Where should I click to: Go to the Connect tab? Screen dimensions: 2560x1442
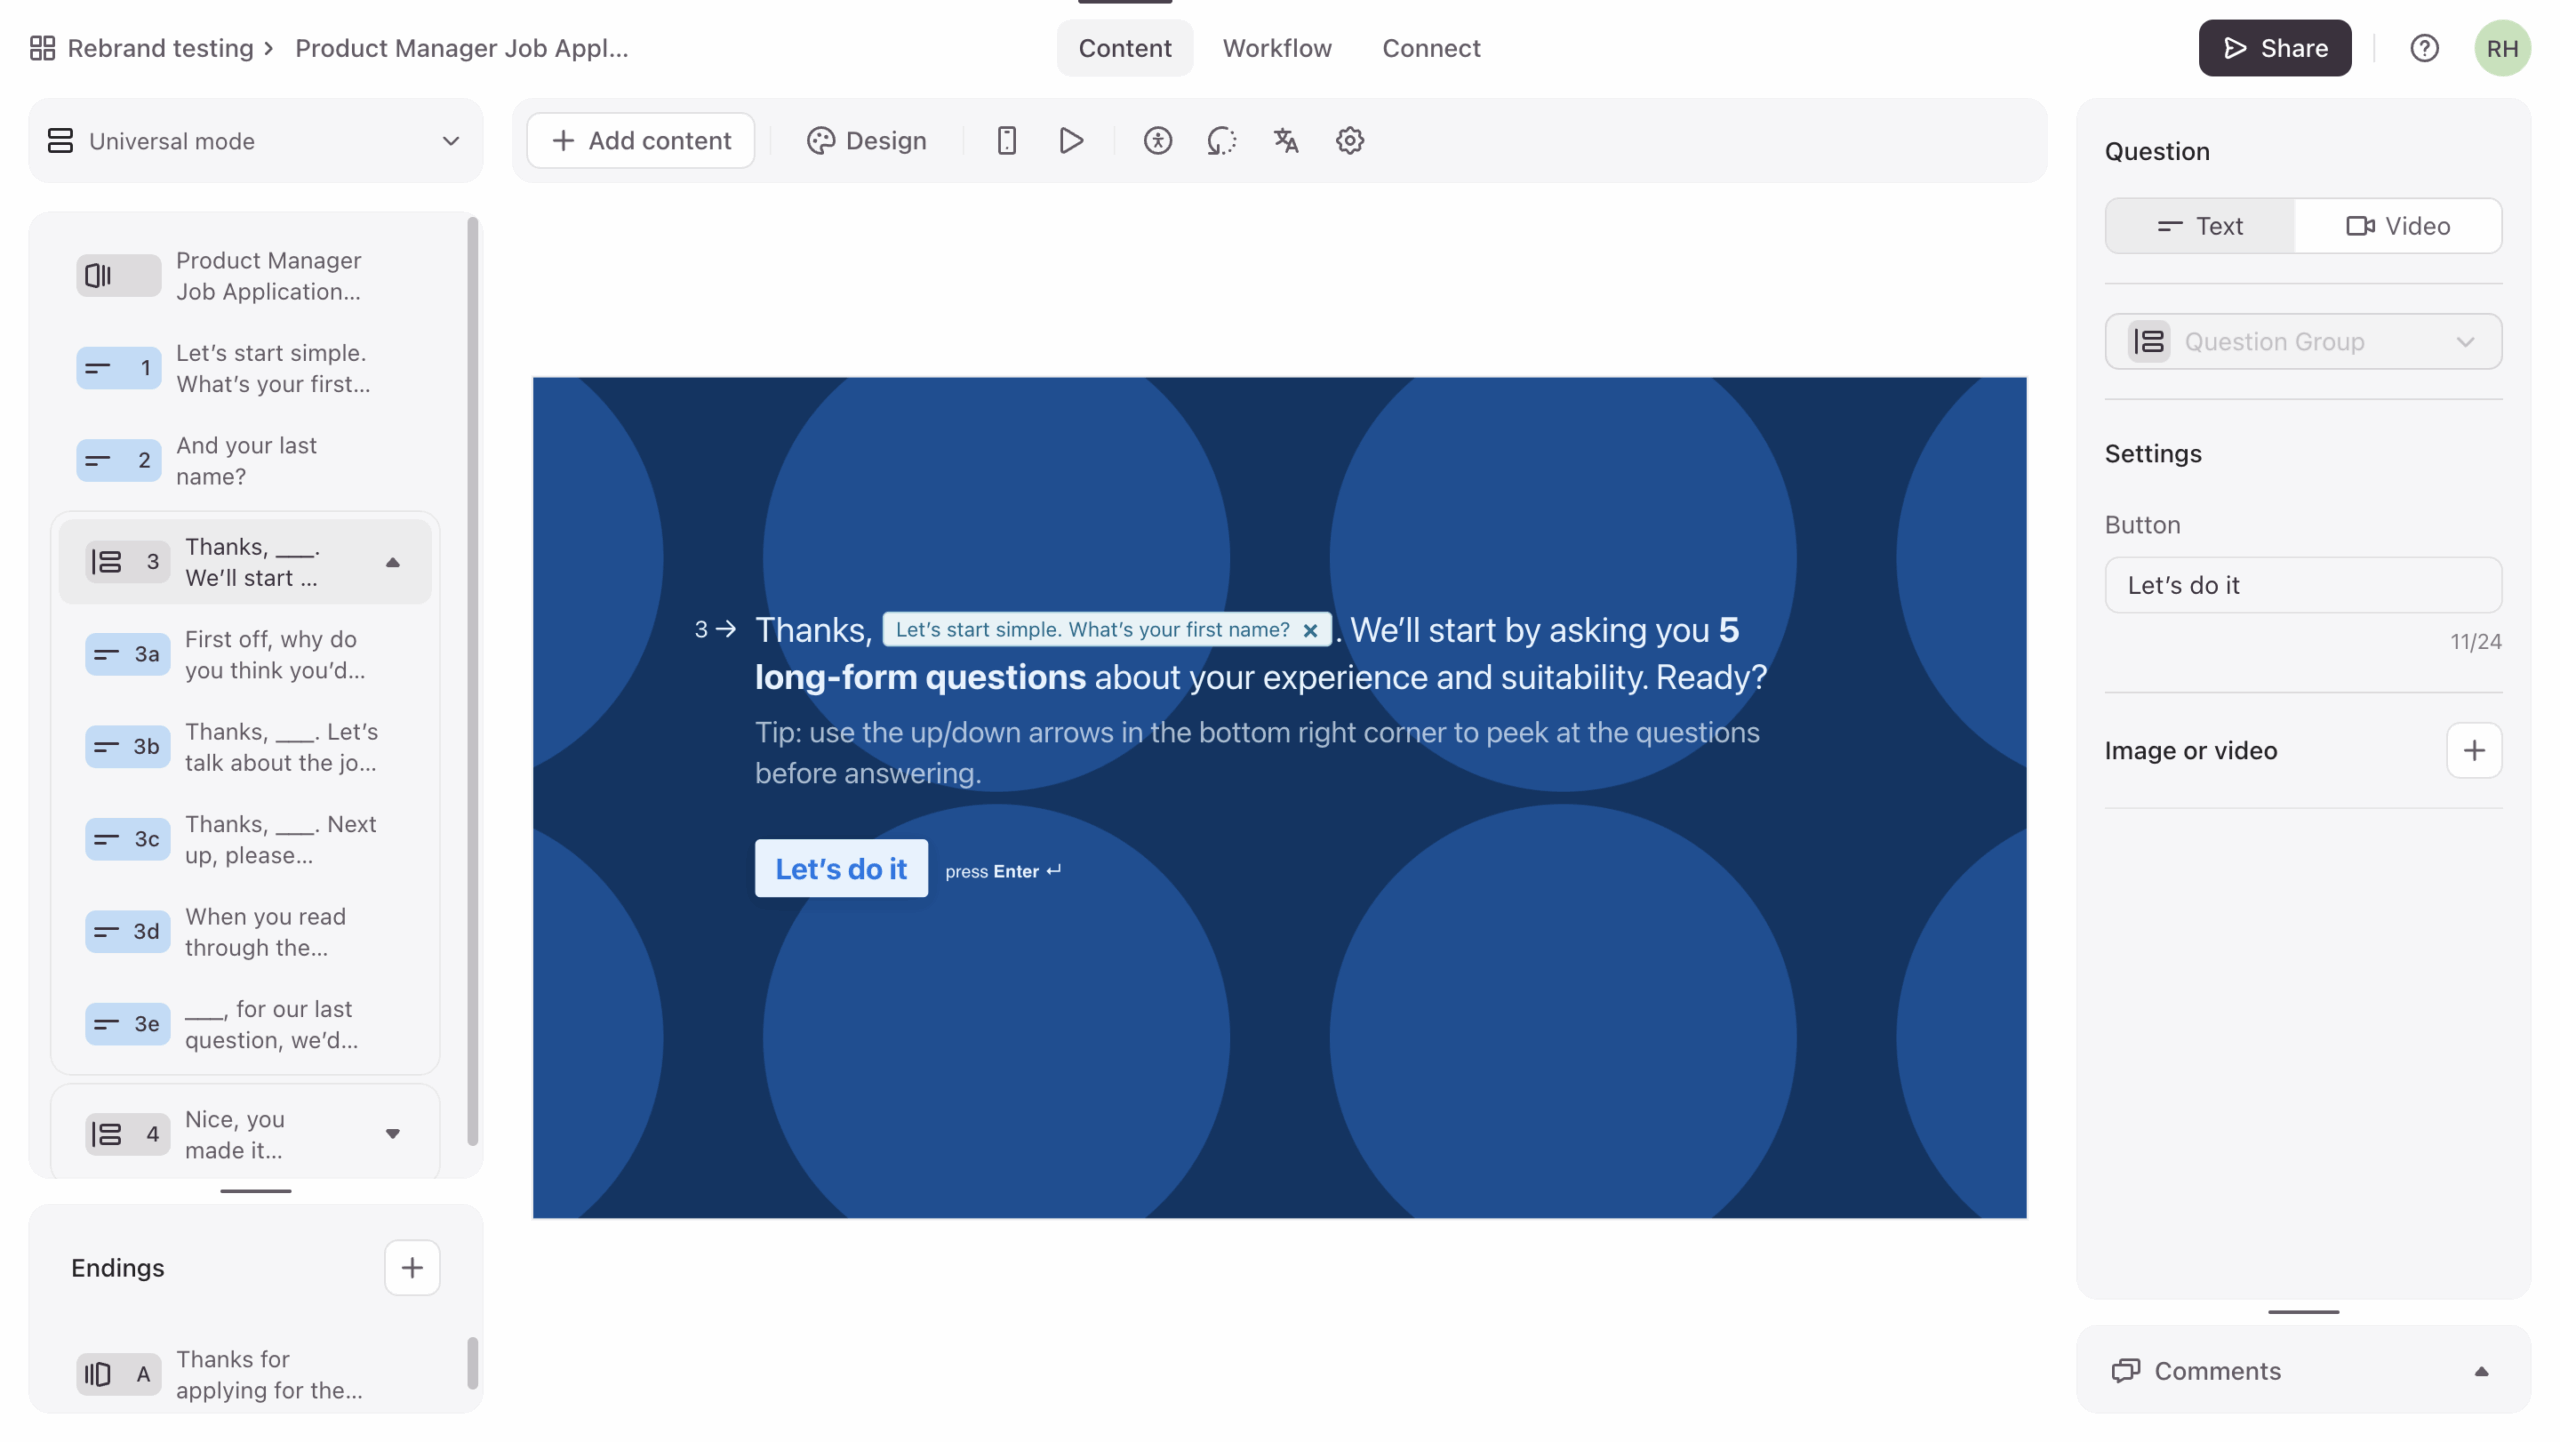[x=1430, y=48]
